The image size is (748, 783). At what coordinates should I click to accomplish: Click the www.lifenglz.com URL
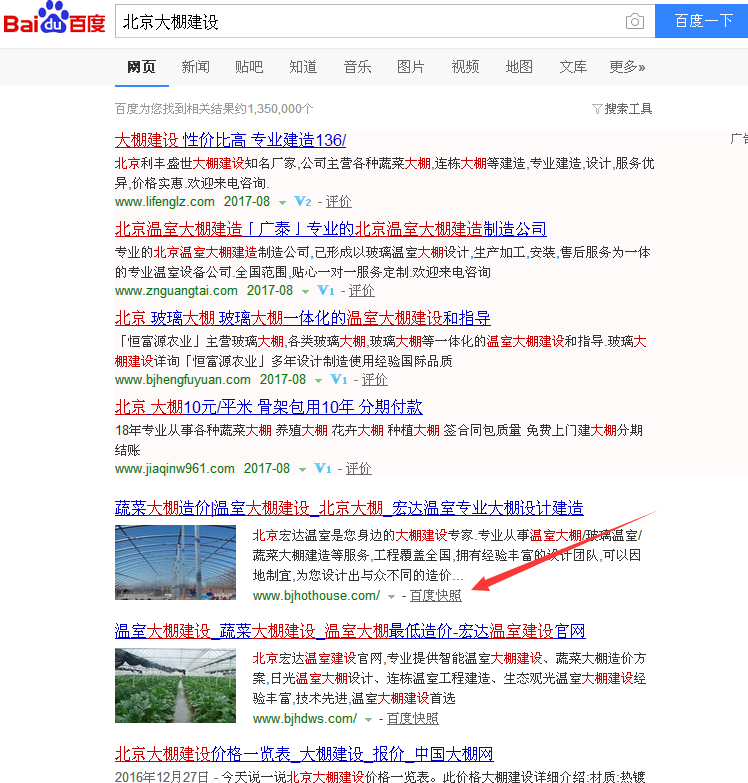click(165, 202)
